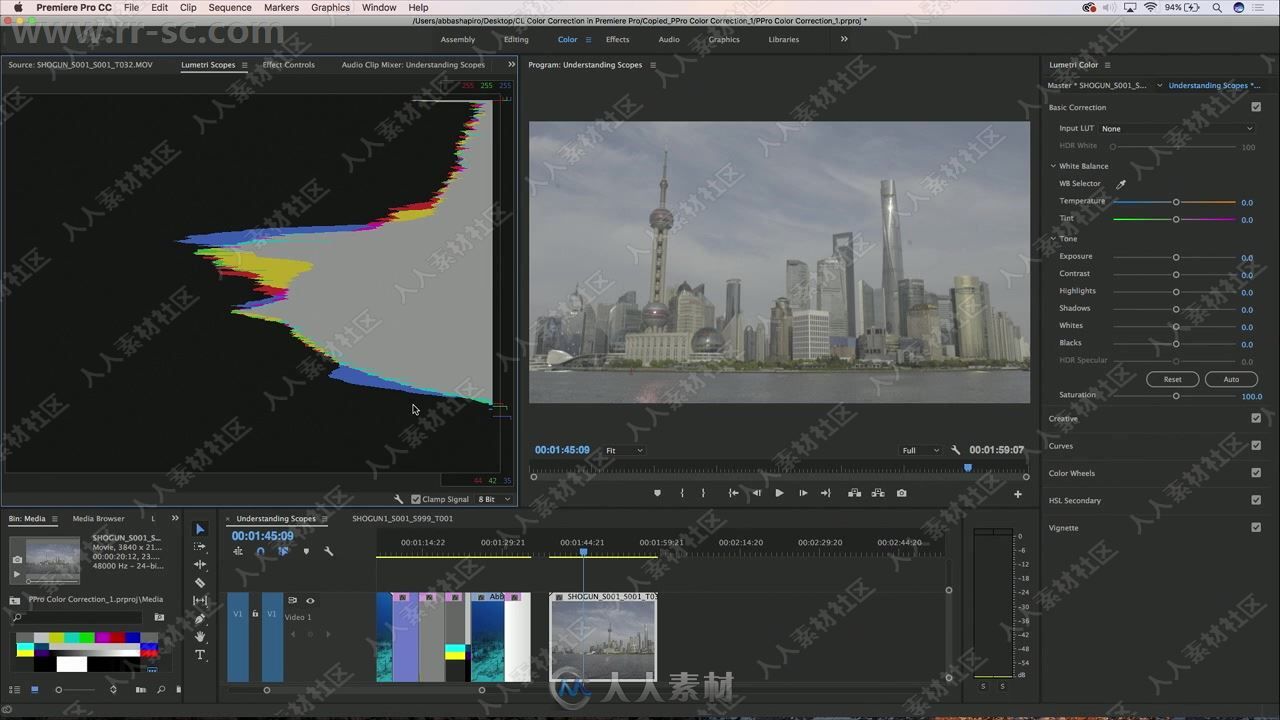Toggle the Creative section checkbox
This screenshot has height=720, width=1280.
[1256, 418]
